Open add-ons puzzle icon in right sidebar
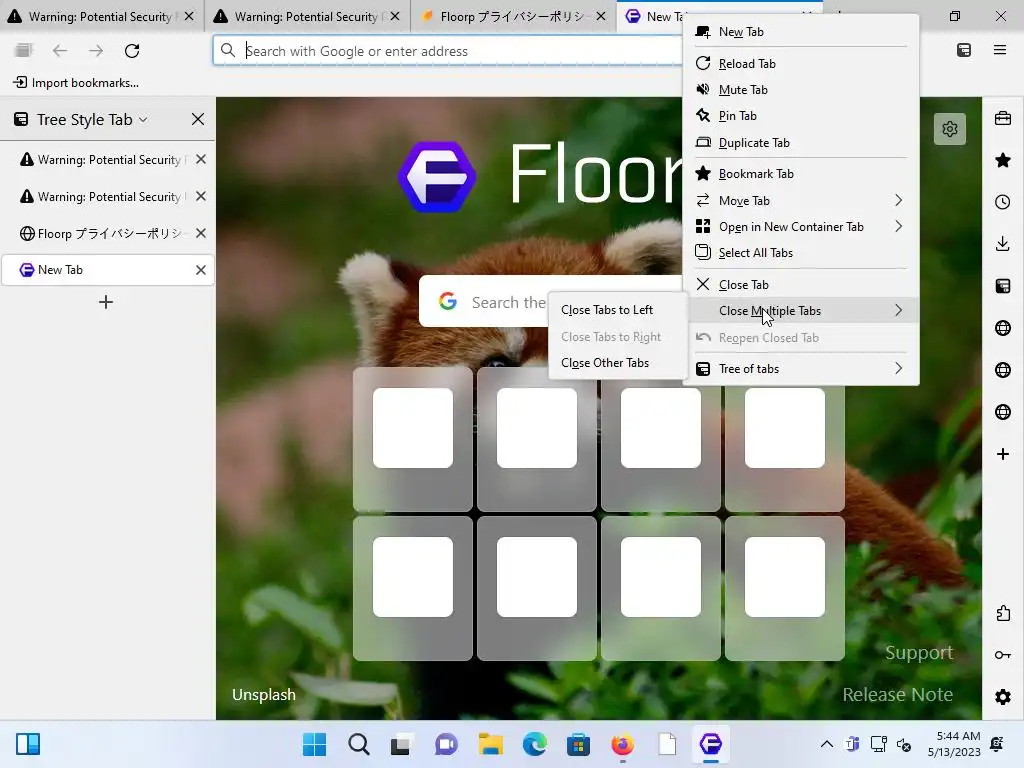The width and height of the screenshot is (1024, 768). [1003, 613]
